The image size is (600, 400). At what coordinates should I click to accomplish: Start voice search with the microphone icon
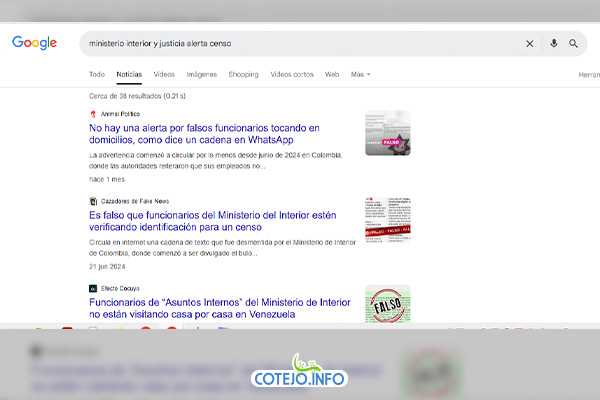pyautogui.click(x=554, y=43)
